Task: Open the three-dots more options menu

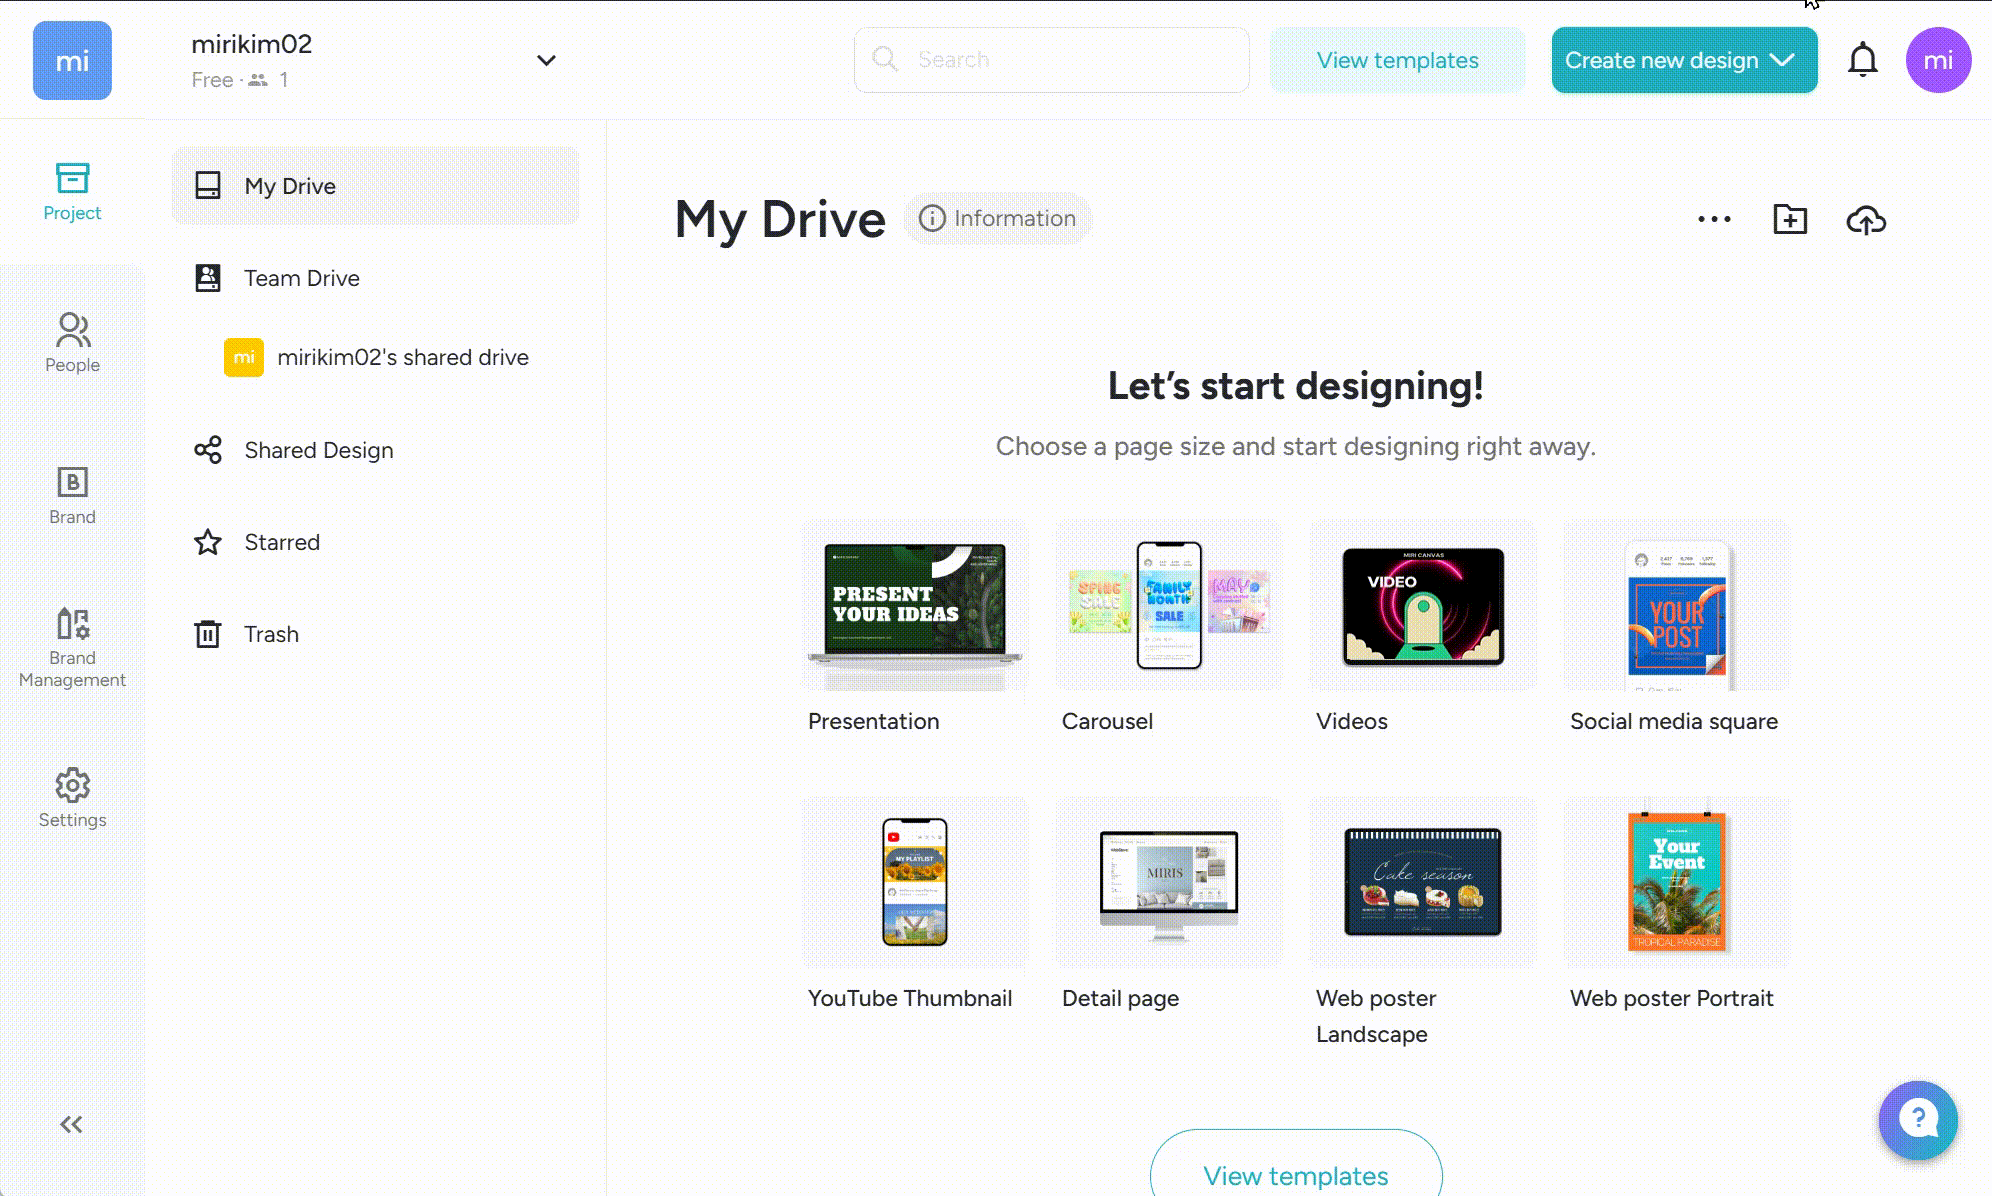Action: [x=1714, y=220]
